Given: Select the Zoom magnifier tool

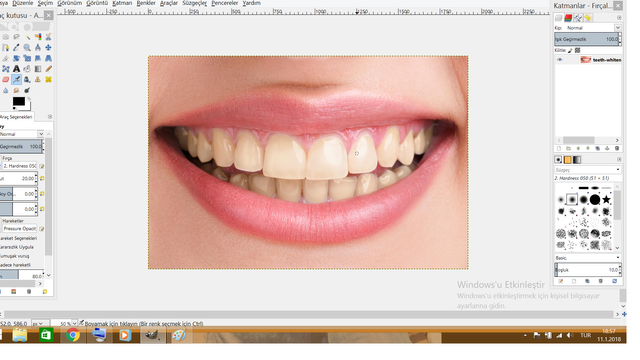Looking at the screenshot, I should coord(27,47).
